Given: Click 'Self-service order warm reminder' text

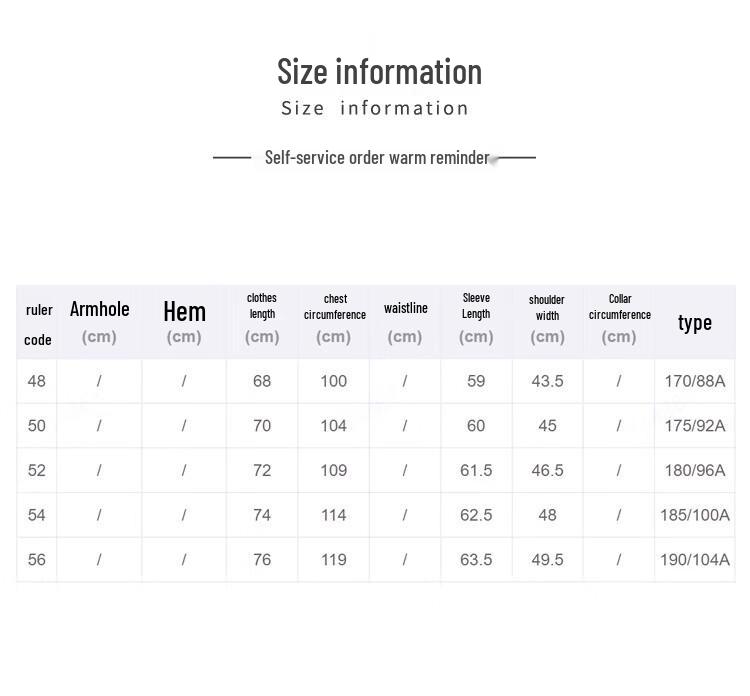Looking at the screenshot, I should [x=377, y=157].
